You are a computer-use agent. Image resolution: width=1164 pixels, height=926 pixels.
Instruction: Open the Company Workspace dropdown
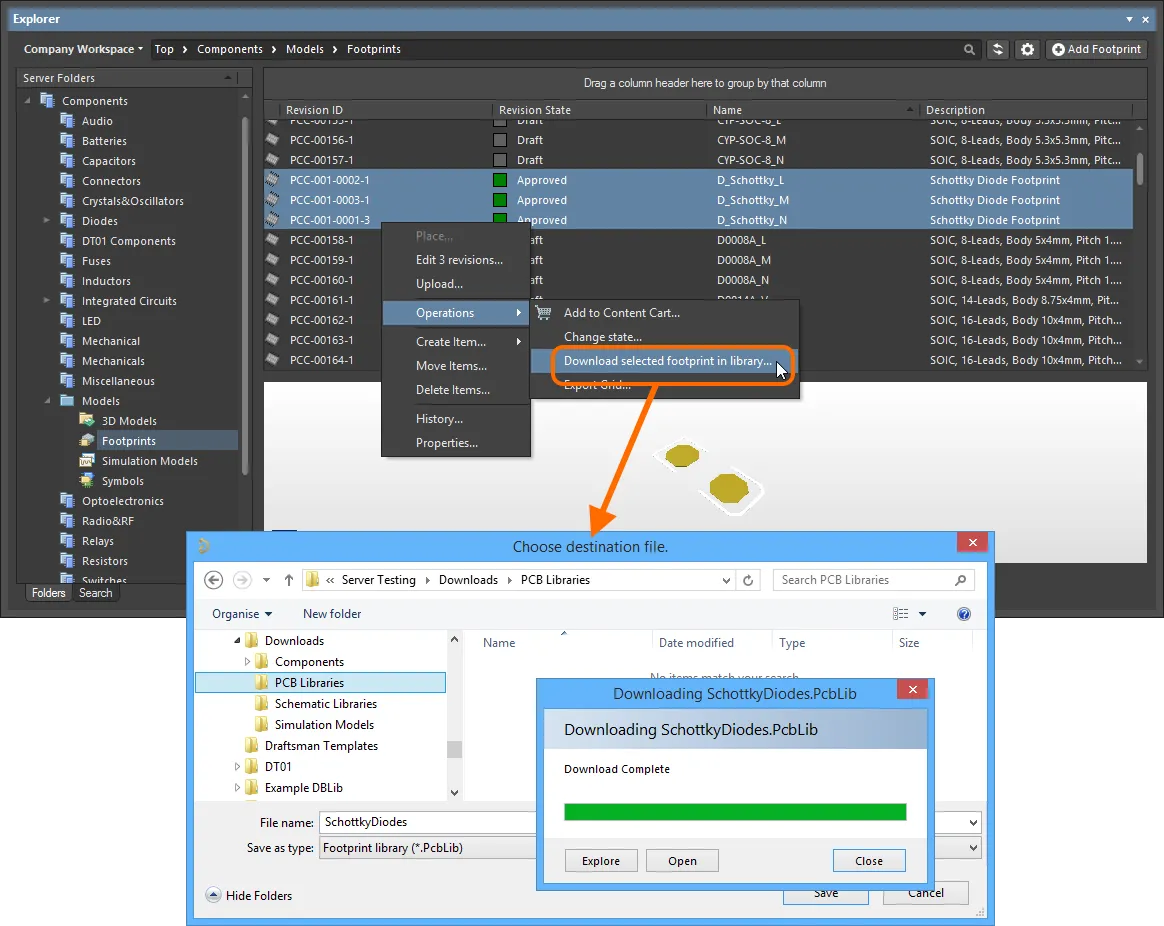pos(83,49)
